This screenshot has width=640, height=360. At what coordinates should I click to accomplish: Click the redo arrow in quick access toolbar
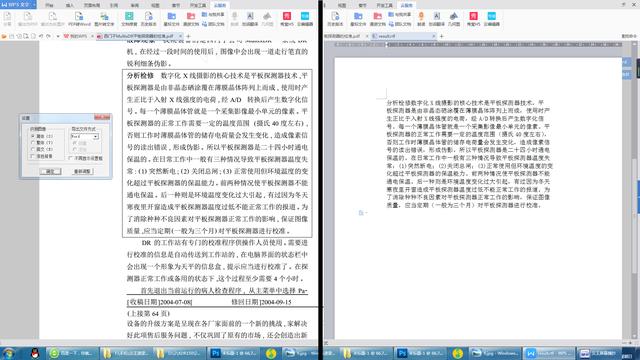pyautogui.click(x=49, y=36)
